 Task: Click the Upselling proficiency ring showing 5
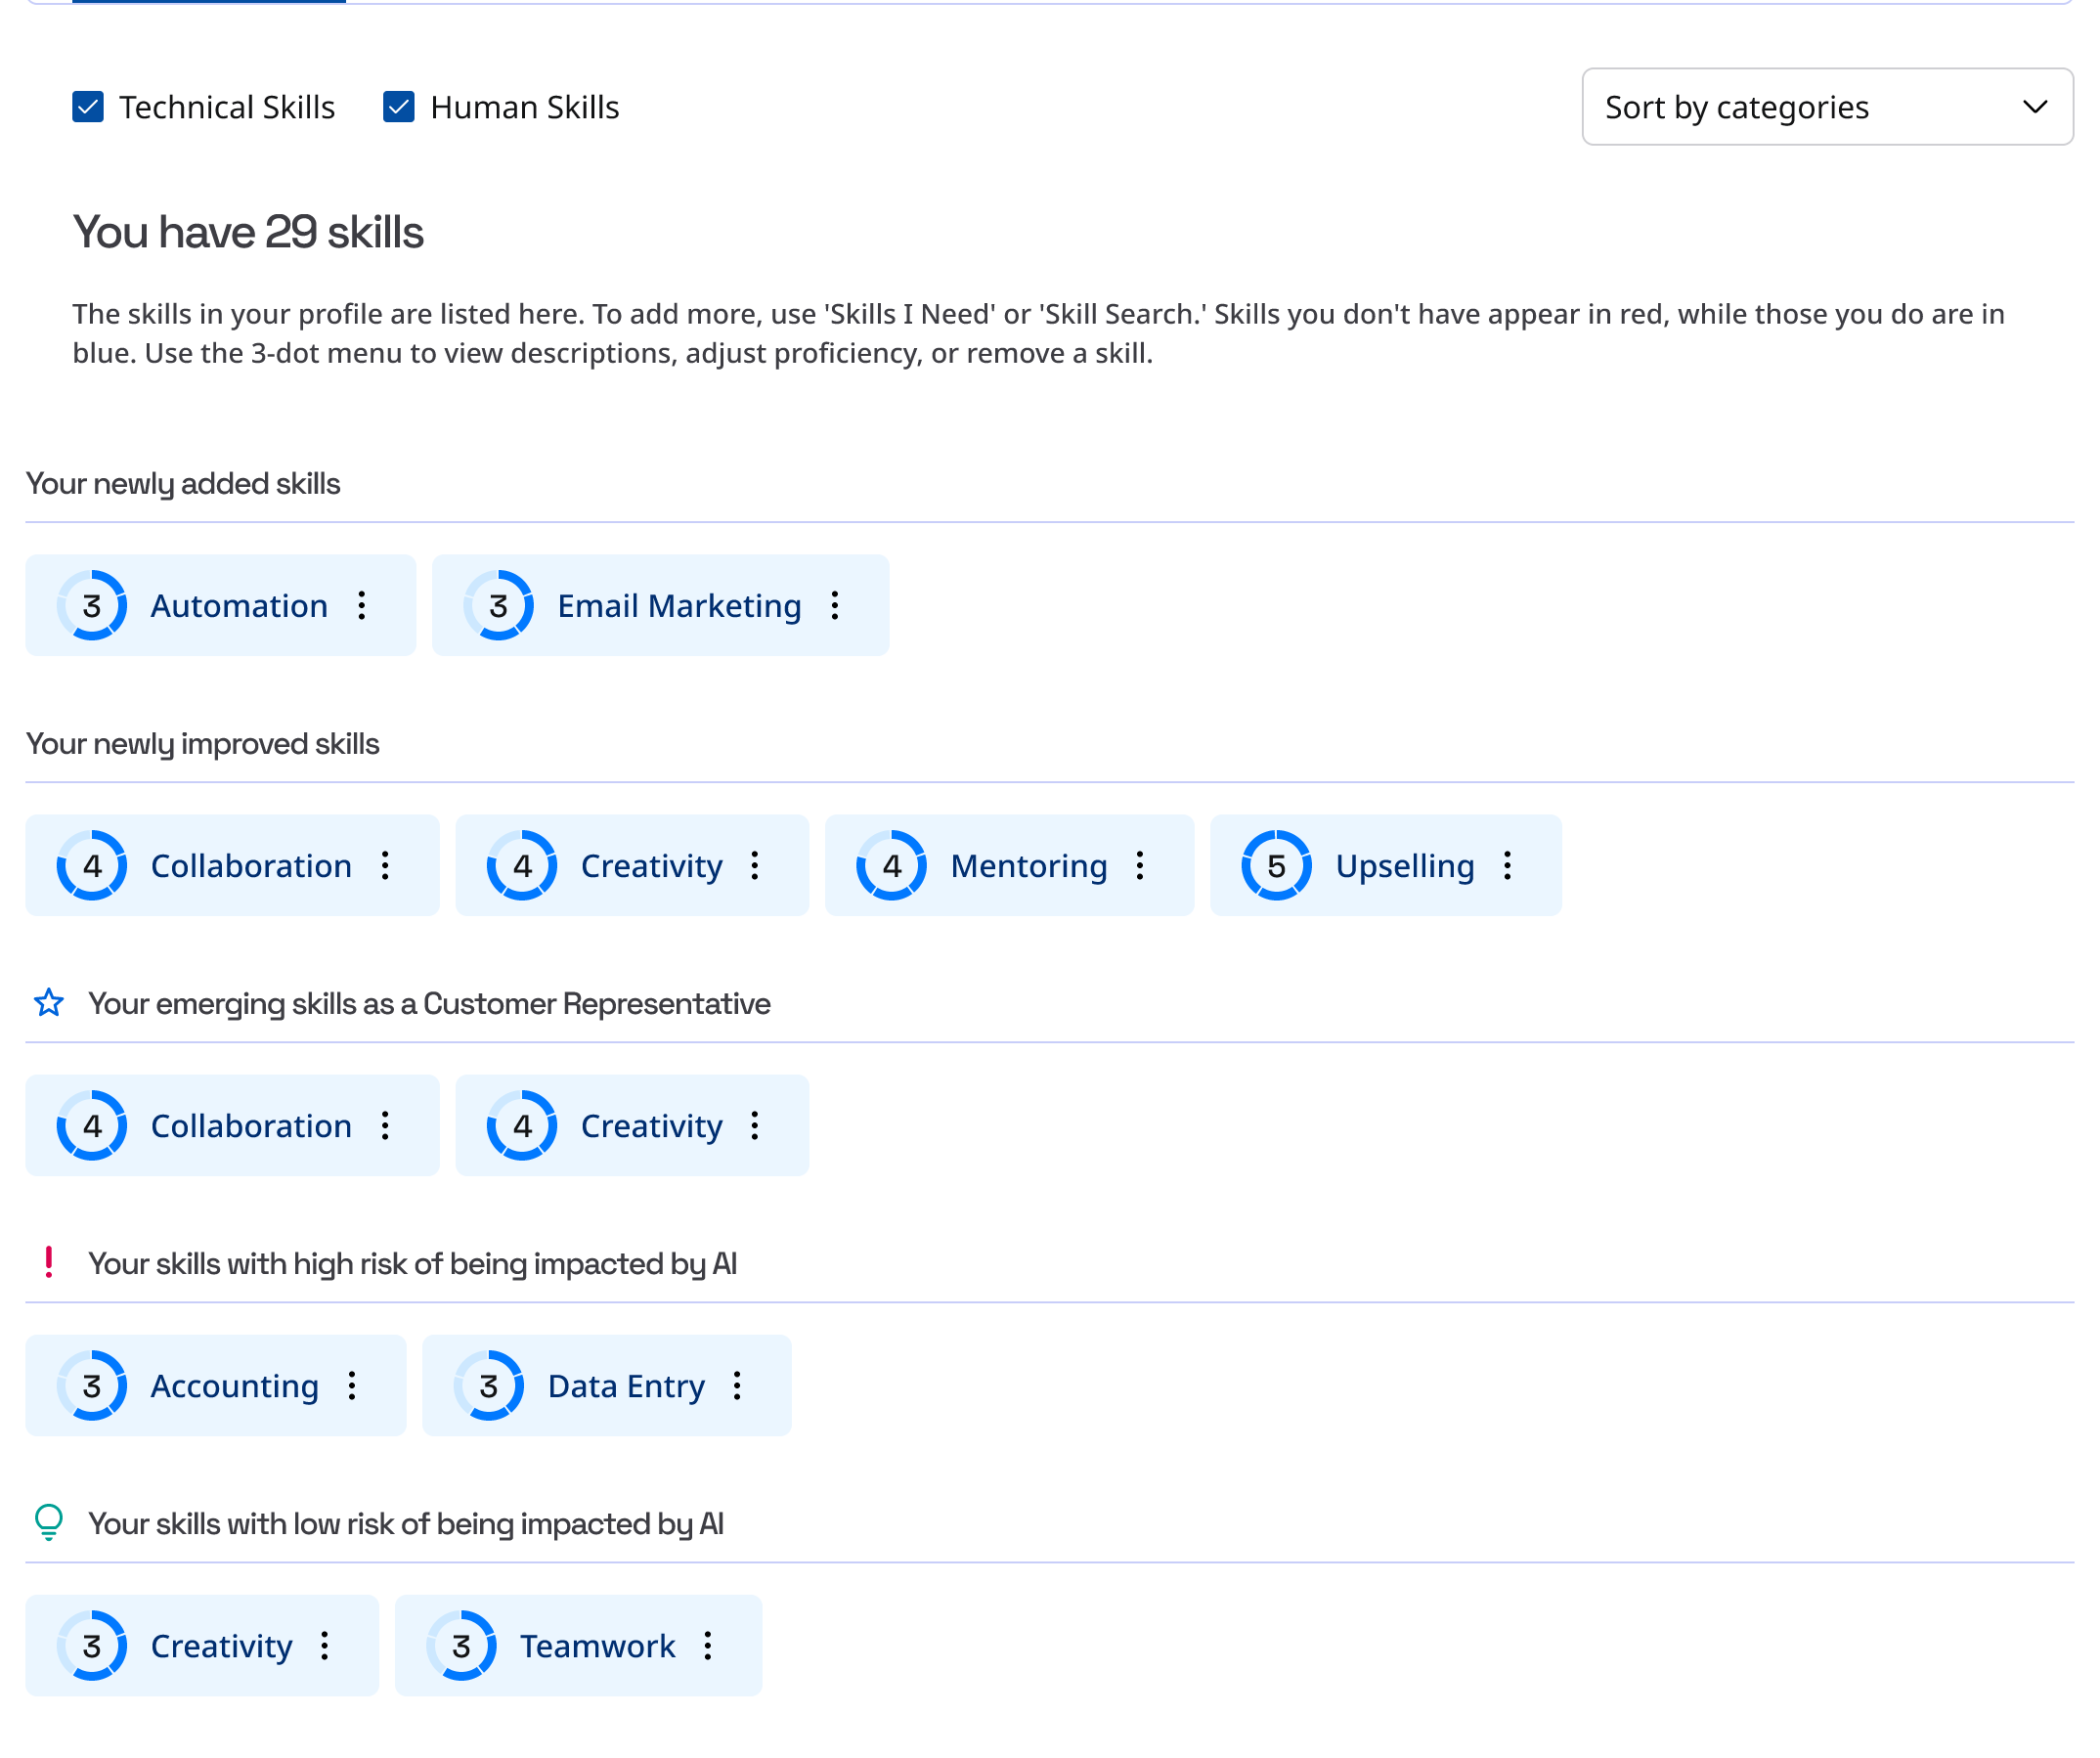click(x=1276, y=866)
